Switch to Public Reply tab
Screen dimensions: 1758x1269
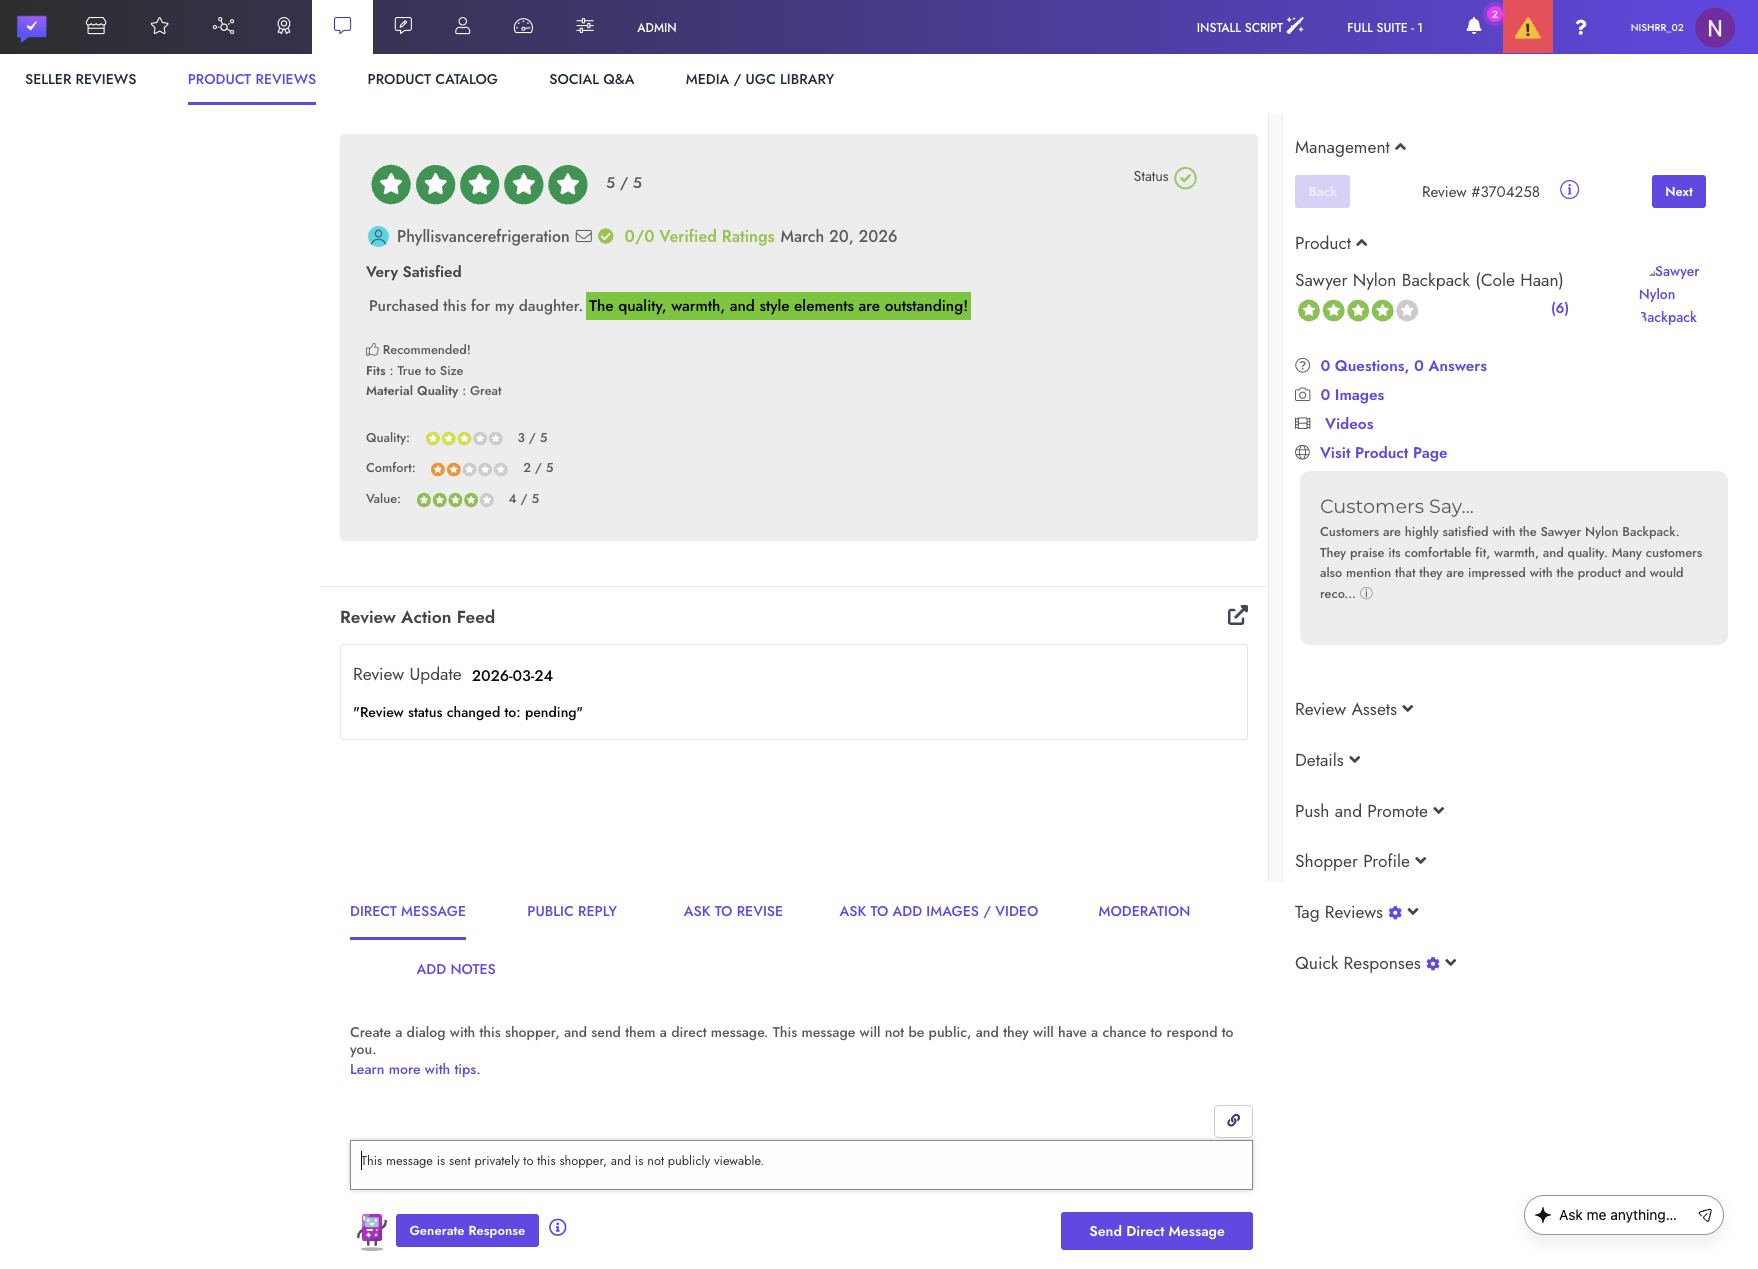click(572, 911)
